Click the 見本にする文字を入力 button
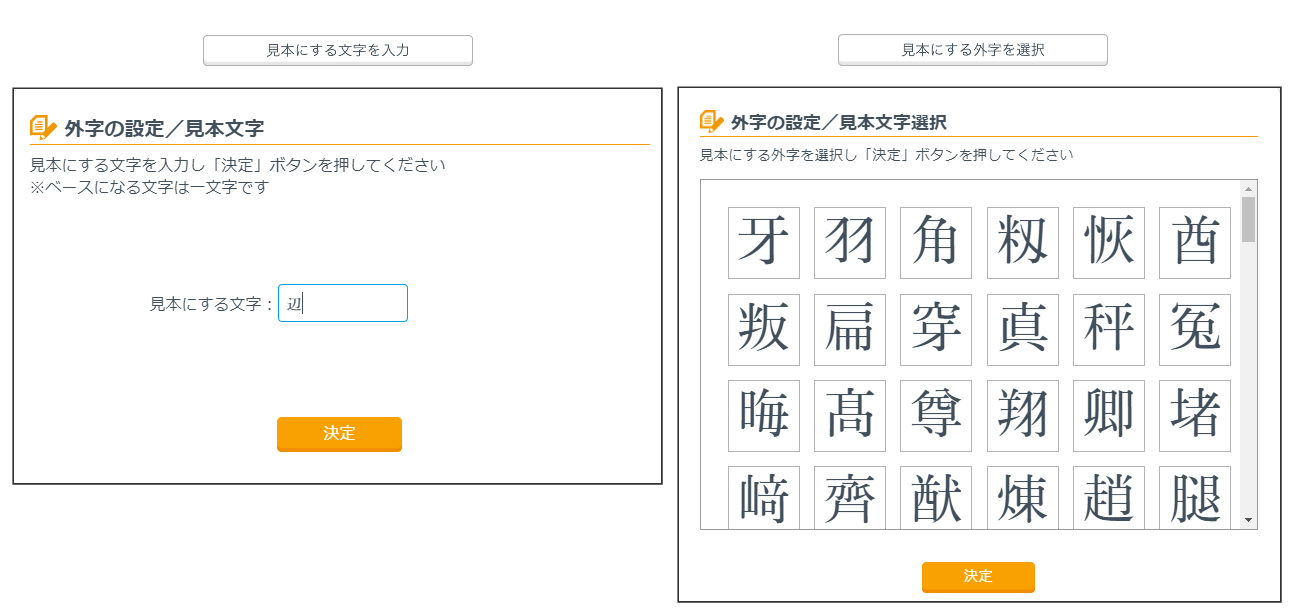Image resolution: width=1295 pixels, height=615 pixels. pyautogui.click(x=337, y=50)
